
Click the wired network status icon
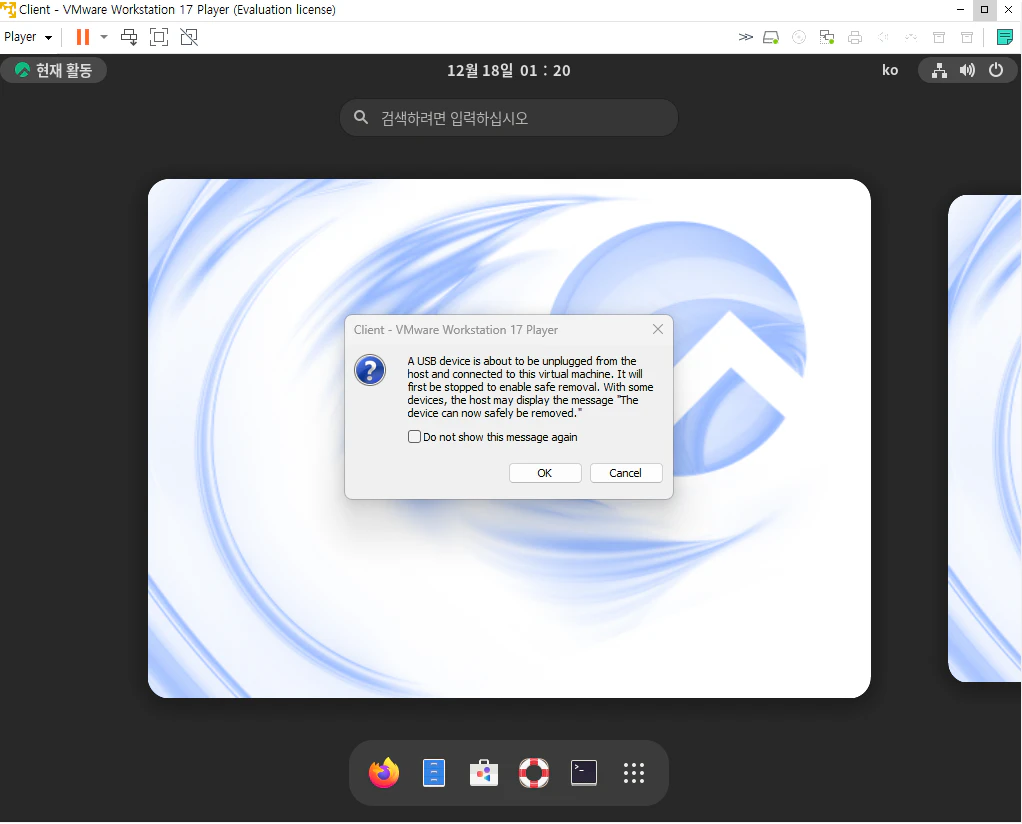[x=939, y=70]
